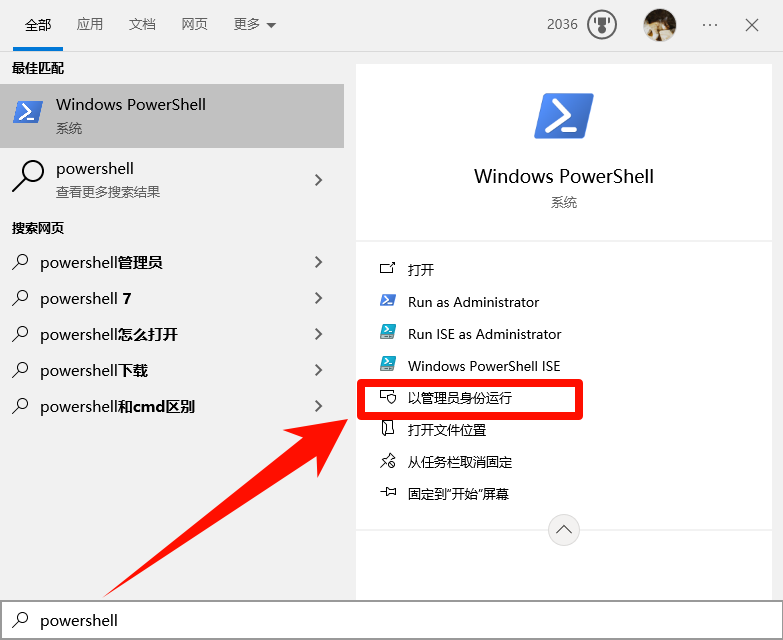
Task: Choose the powershell管理员 web suggestion
Action: coord(172,262)
